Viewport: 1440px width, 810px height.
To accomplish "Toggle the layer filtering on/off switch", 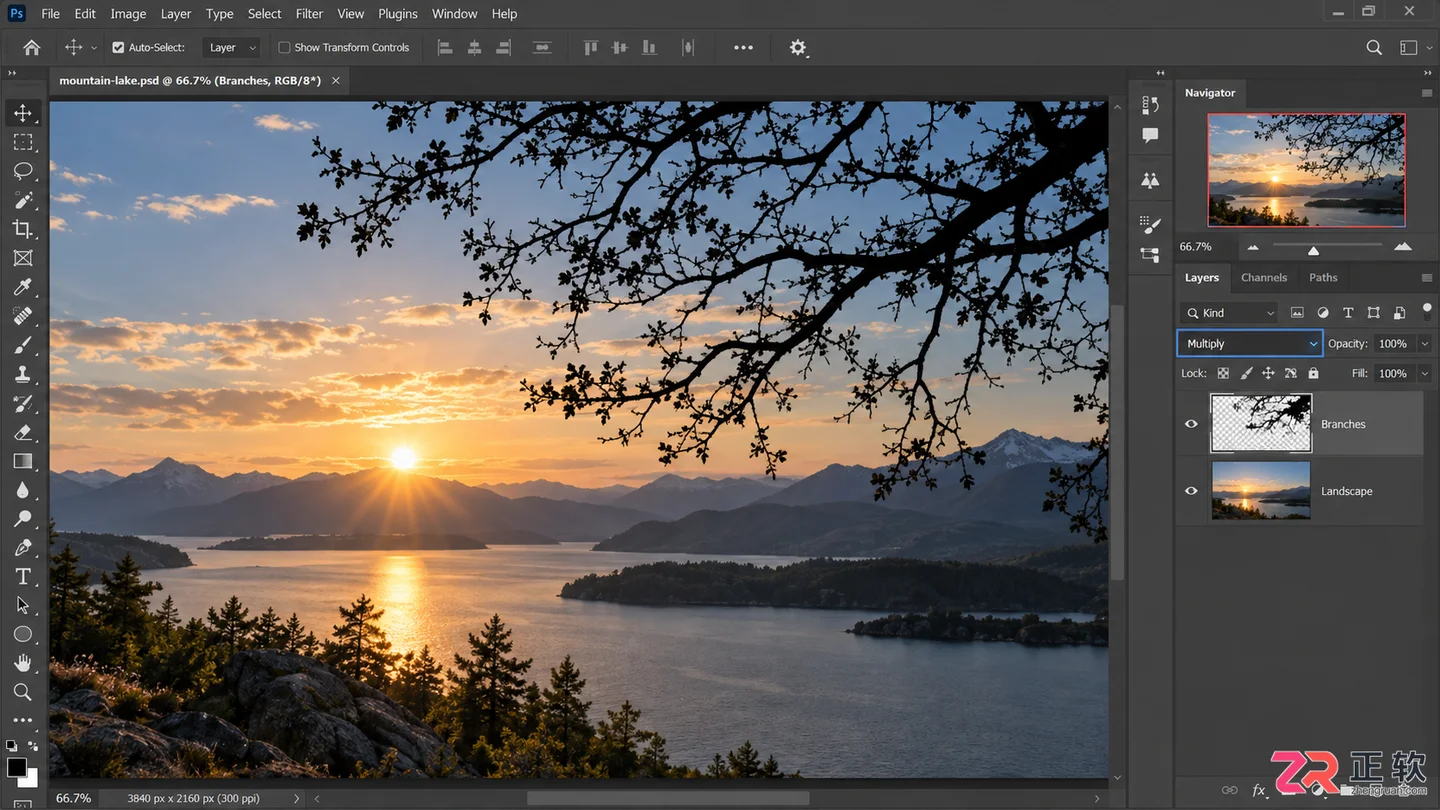I will pos(1427,311).
